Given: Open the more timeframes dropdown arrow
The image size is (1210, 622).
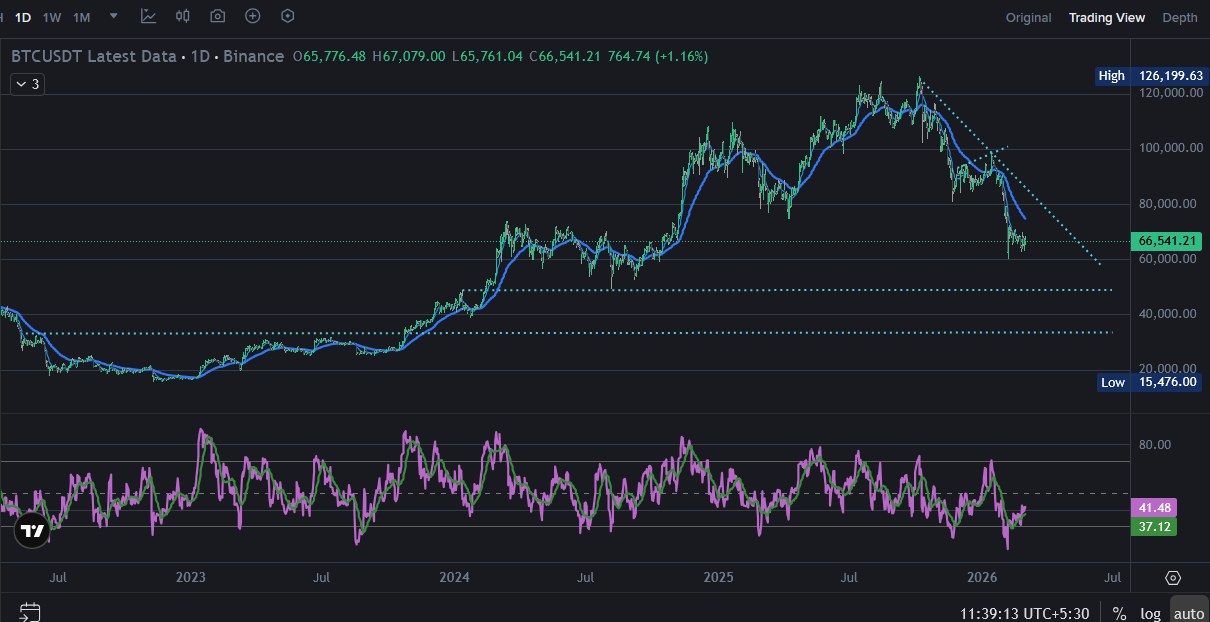Looking at the screenshot, I should (114, 16).
